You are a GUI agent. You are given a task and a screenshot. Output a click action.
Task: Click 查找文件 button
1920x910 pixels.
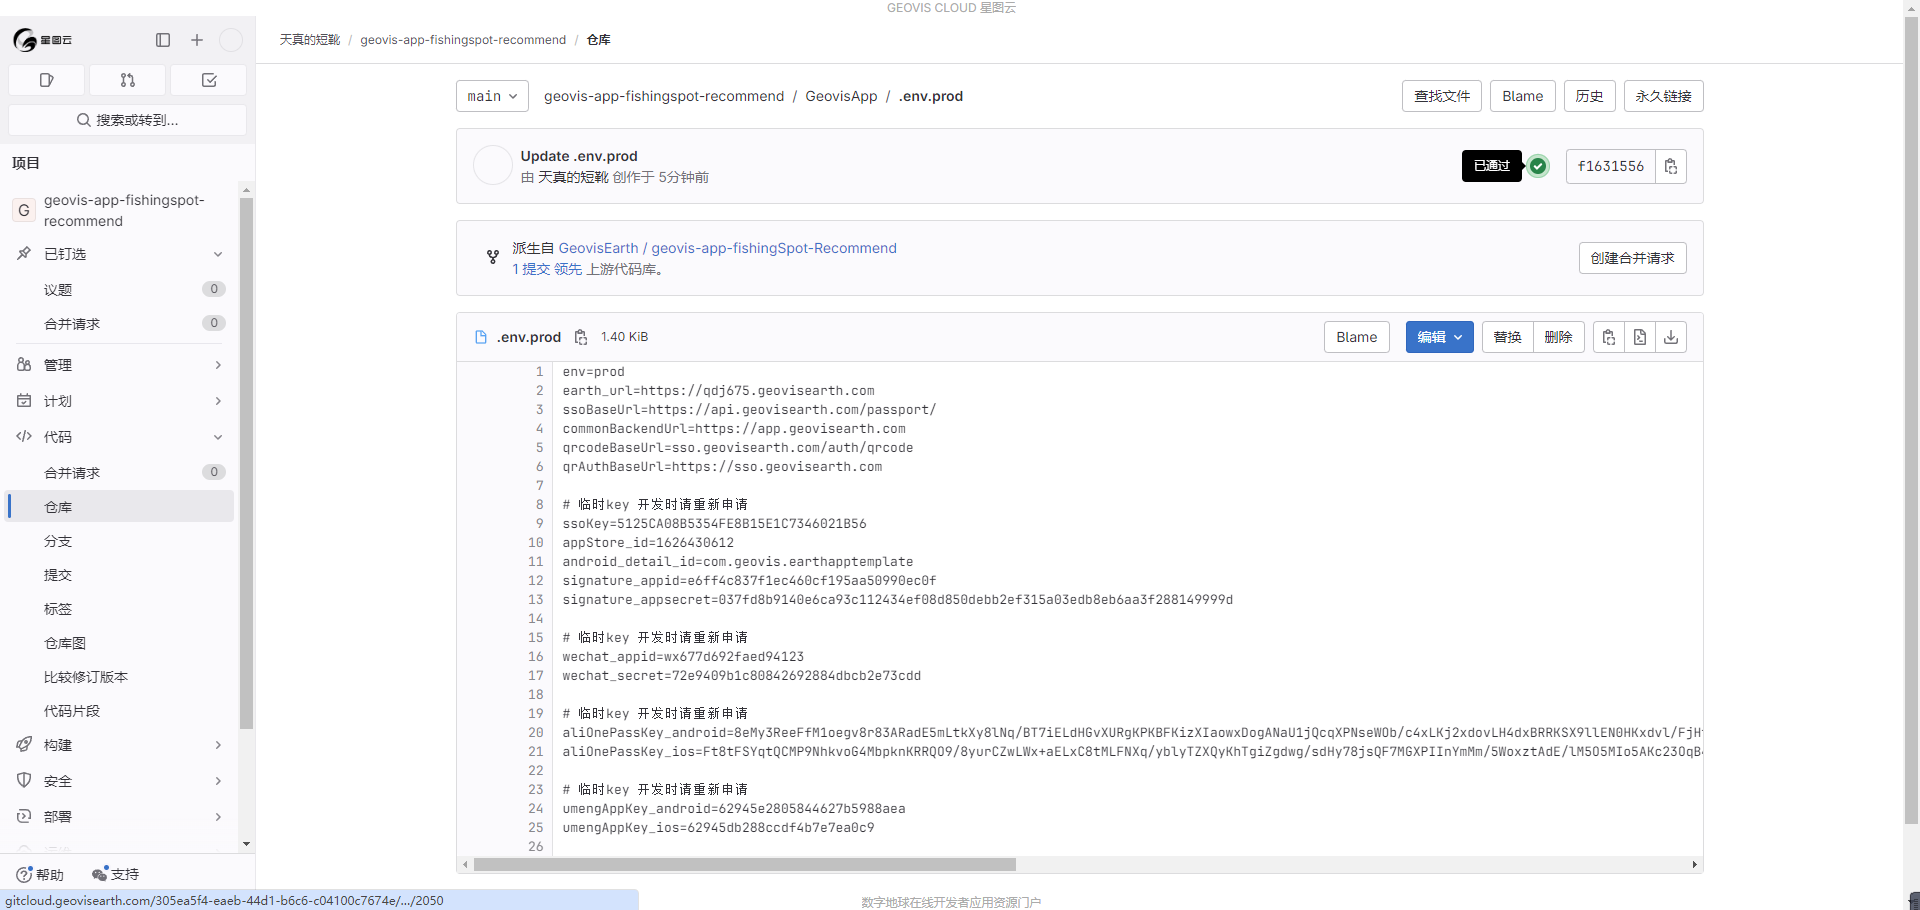pos(1442,96)
